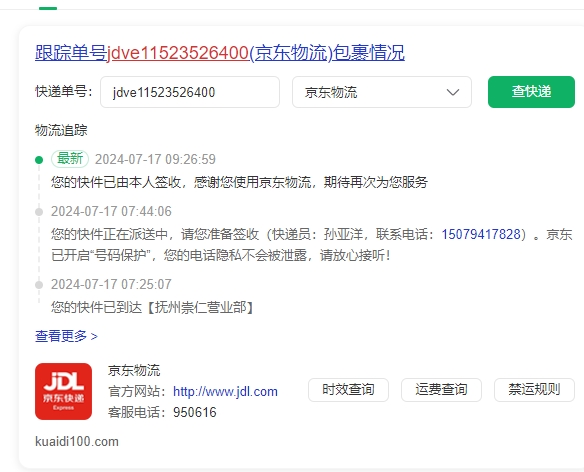This screenshot has height=472, width=584.
Task: Click the 查快递 green search button
Action: point(531,92)
